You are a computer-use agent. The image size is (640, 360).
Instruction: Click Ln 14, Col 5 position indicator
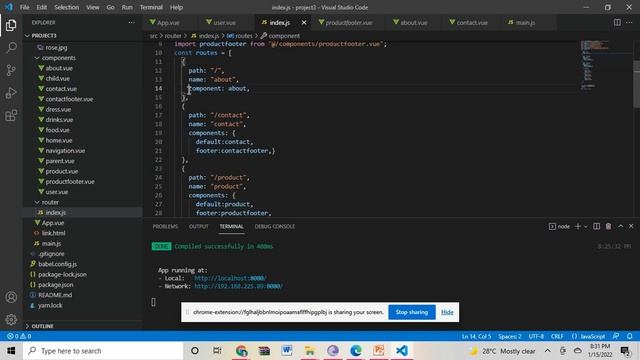point(476,336)
